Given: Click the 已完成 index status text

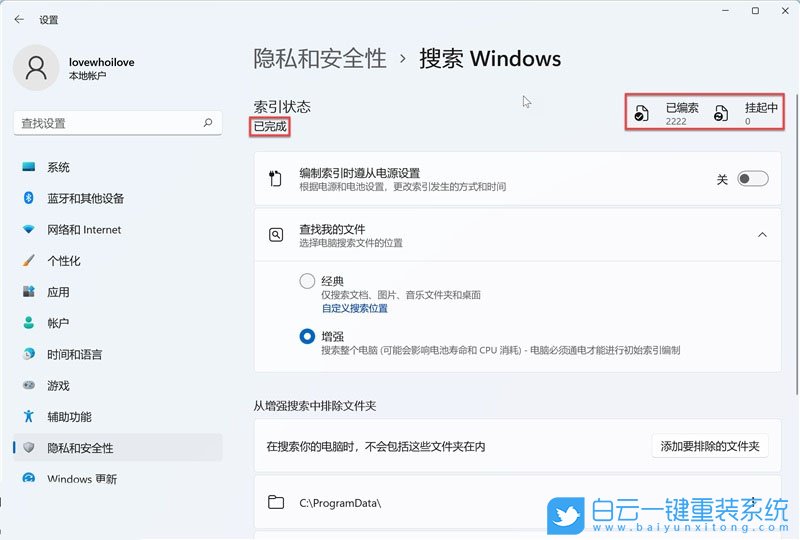Looking at the screenshot, I should click(270, 126).
